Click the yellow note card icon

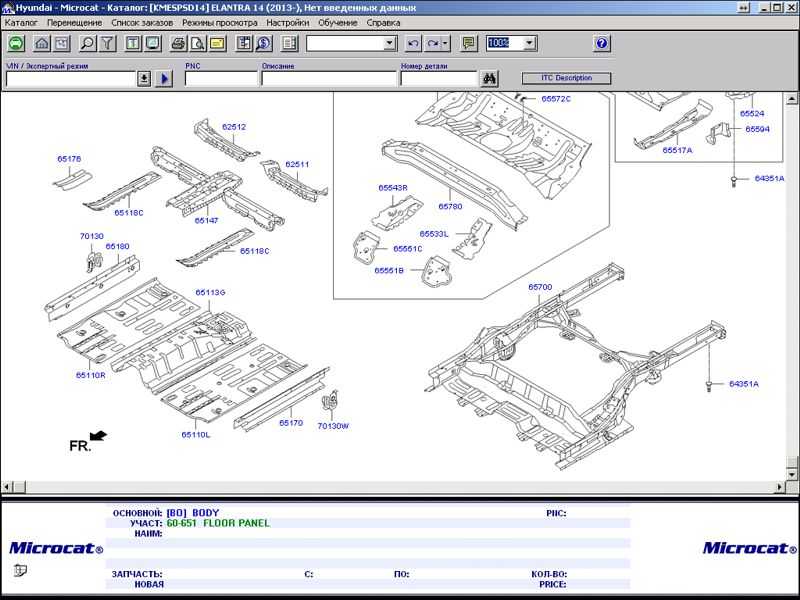click(x=218, y=43)
